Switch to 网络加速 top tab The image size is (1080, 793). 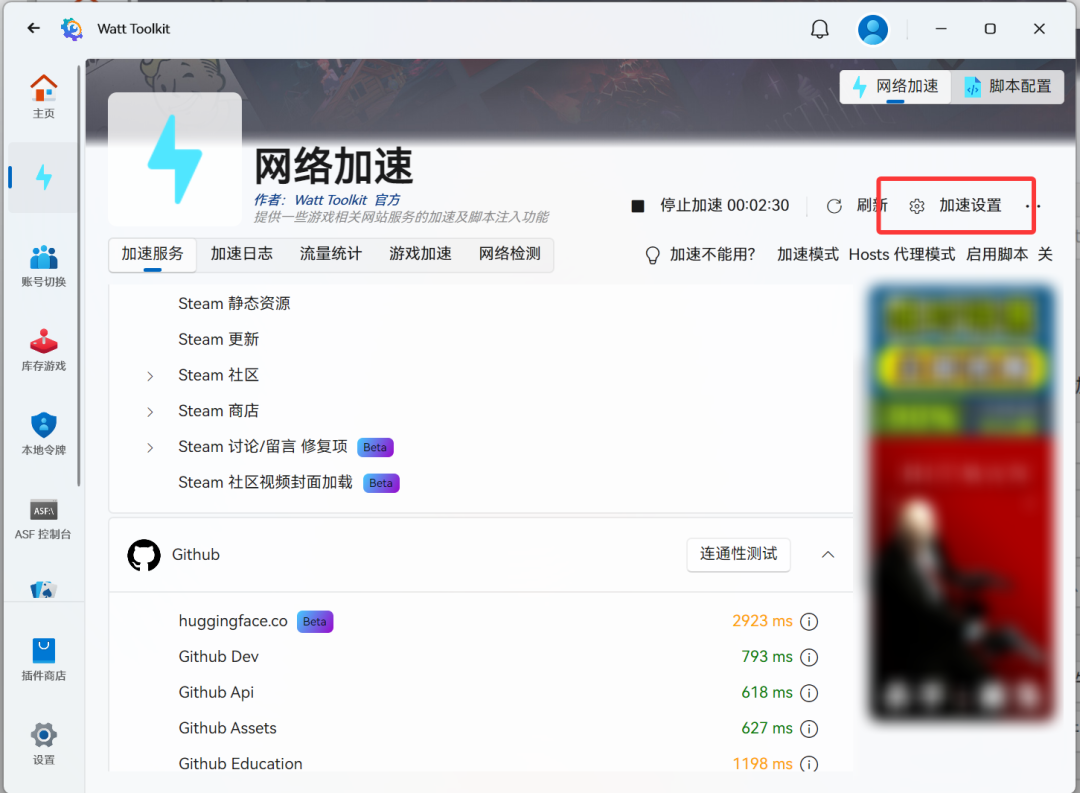click(x=895, y=87)
